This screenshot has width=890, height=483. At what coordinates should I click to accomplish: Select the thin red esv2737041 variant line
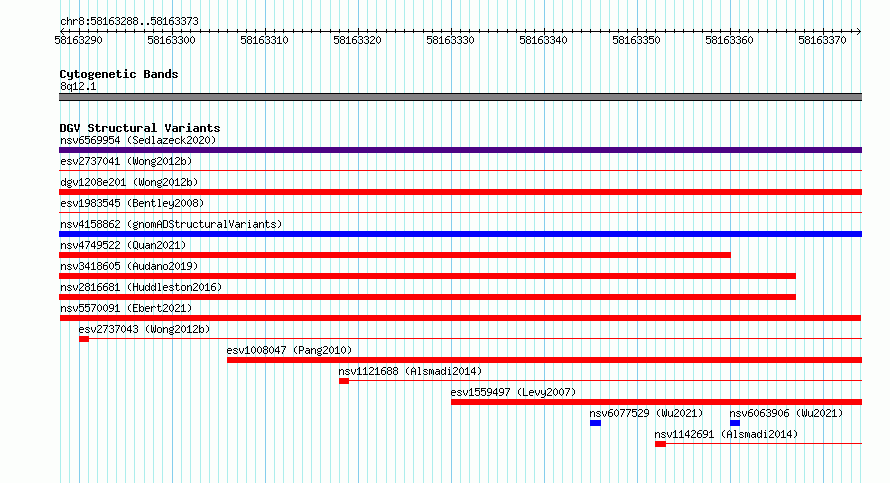460,170
